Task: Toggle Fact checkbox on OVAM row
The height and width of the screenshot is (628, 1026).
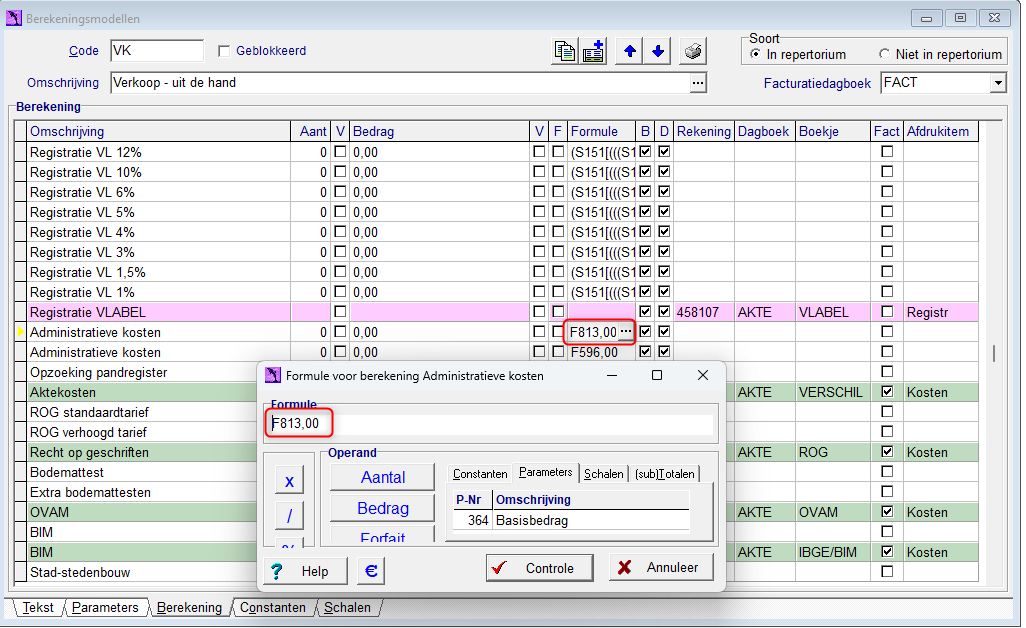Action: pyautogui.click(x=887, y=512)
